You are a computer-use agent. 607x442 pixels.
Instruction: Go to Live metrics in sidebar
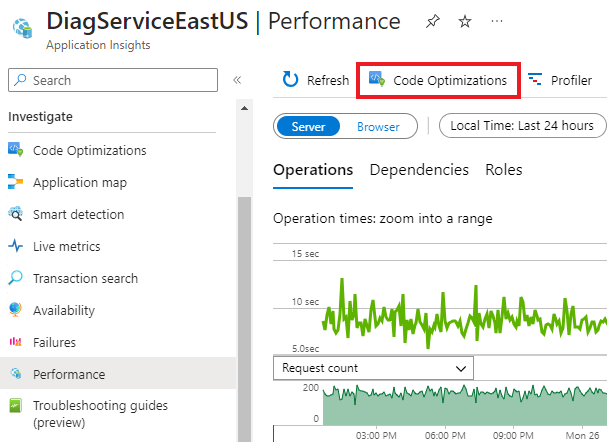click(x=67, y=247)
